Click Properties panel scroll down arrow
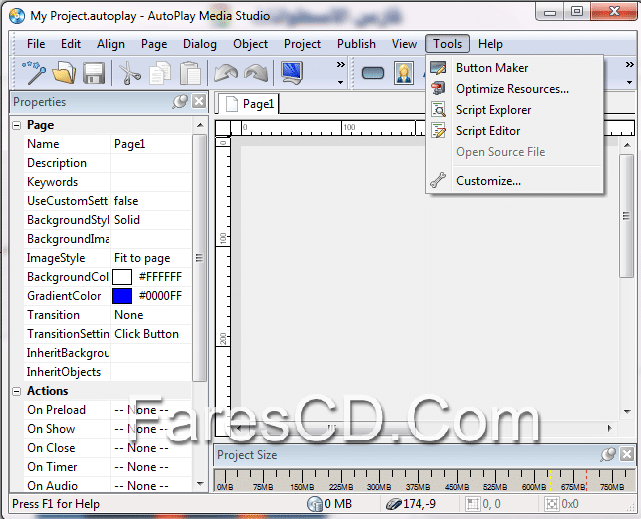This screenshot has width=641, height=519. (x=200, y=484)
